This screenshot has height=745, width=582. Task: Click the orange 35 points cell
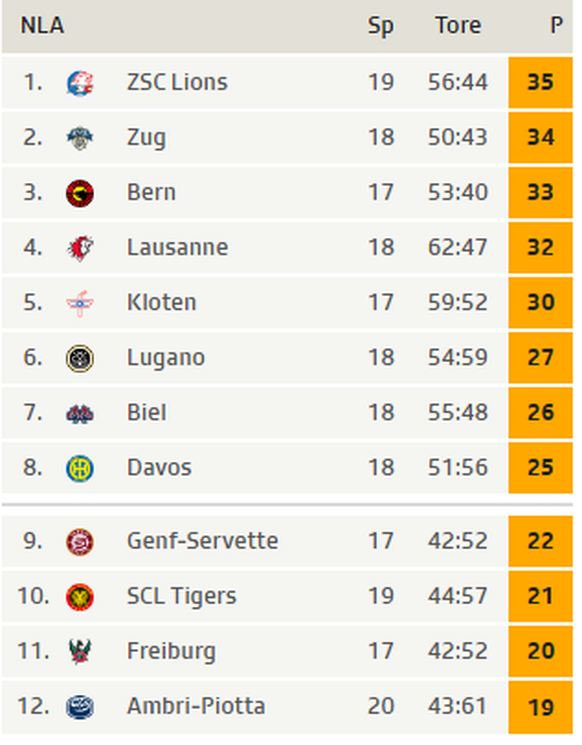(x=540, y=83)
